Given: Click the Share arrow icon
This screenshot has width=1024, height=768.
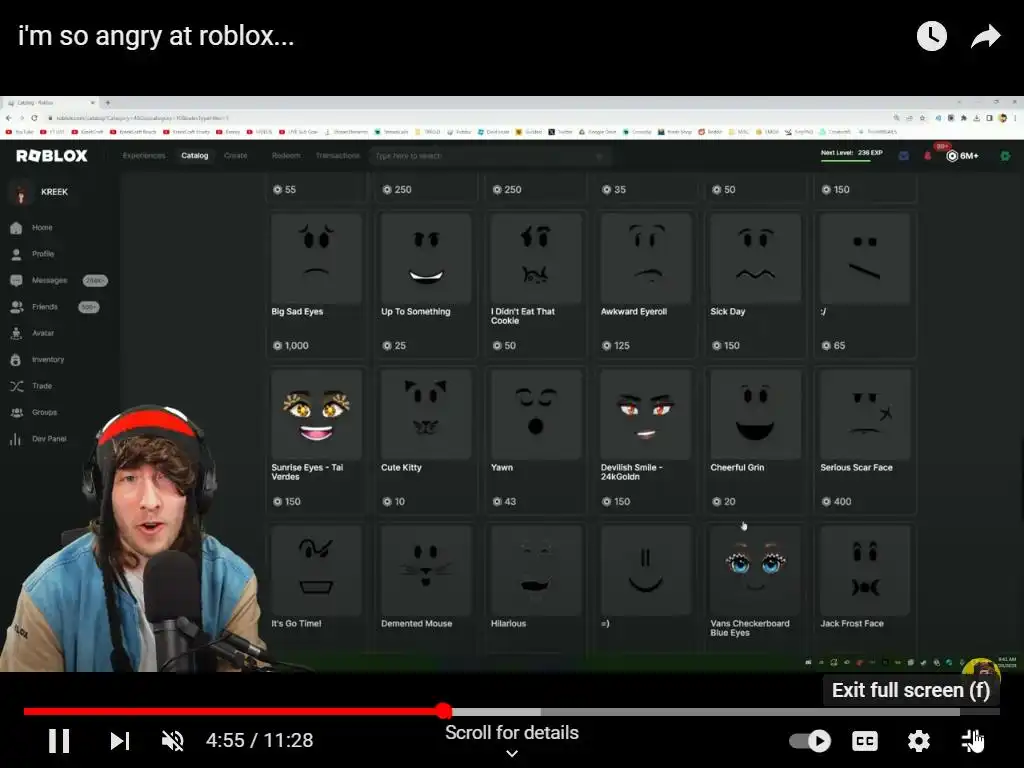Looking at the screenshot, I should [985, 36].
